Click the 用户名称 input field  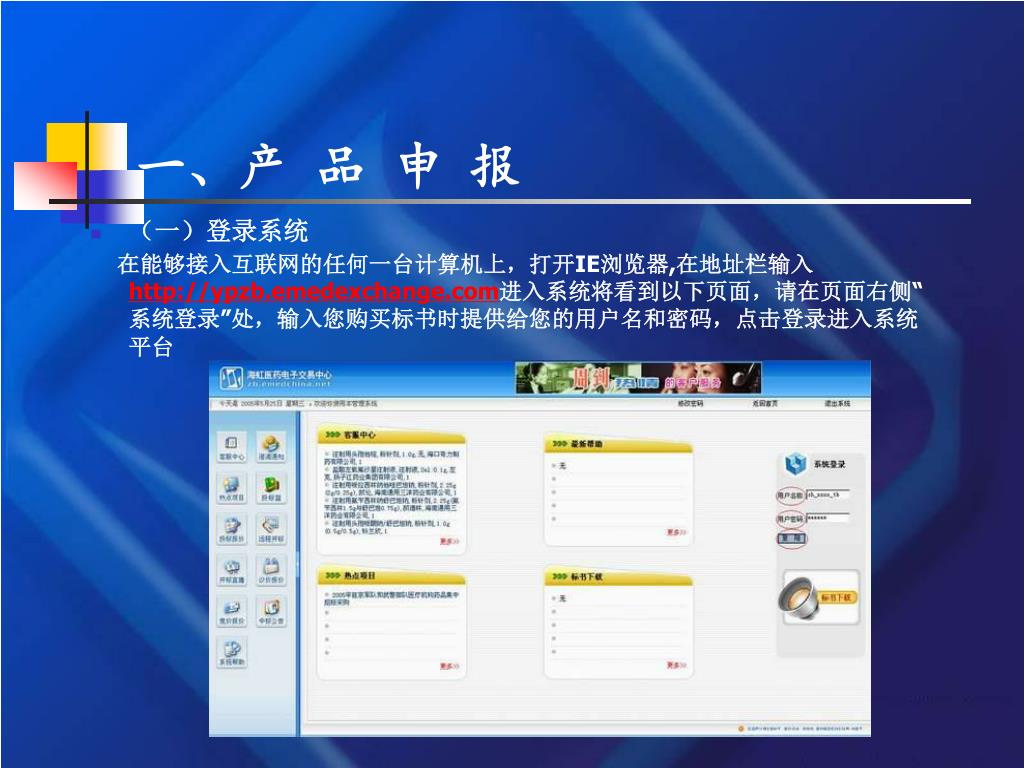pyautogui.click(x=827, y=495)
